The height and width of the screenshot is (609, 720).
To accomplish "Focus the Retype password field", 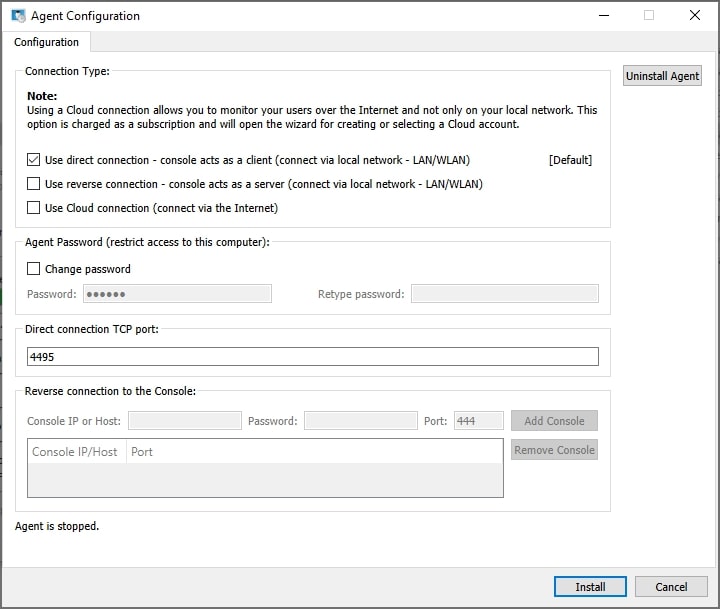I will click(x=504, y=294).
